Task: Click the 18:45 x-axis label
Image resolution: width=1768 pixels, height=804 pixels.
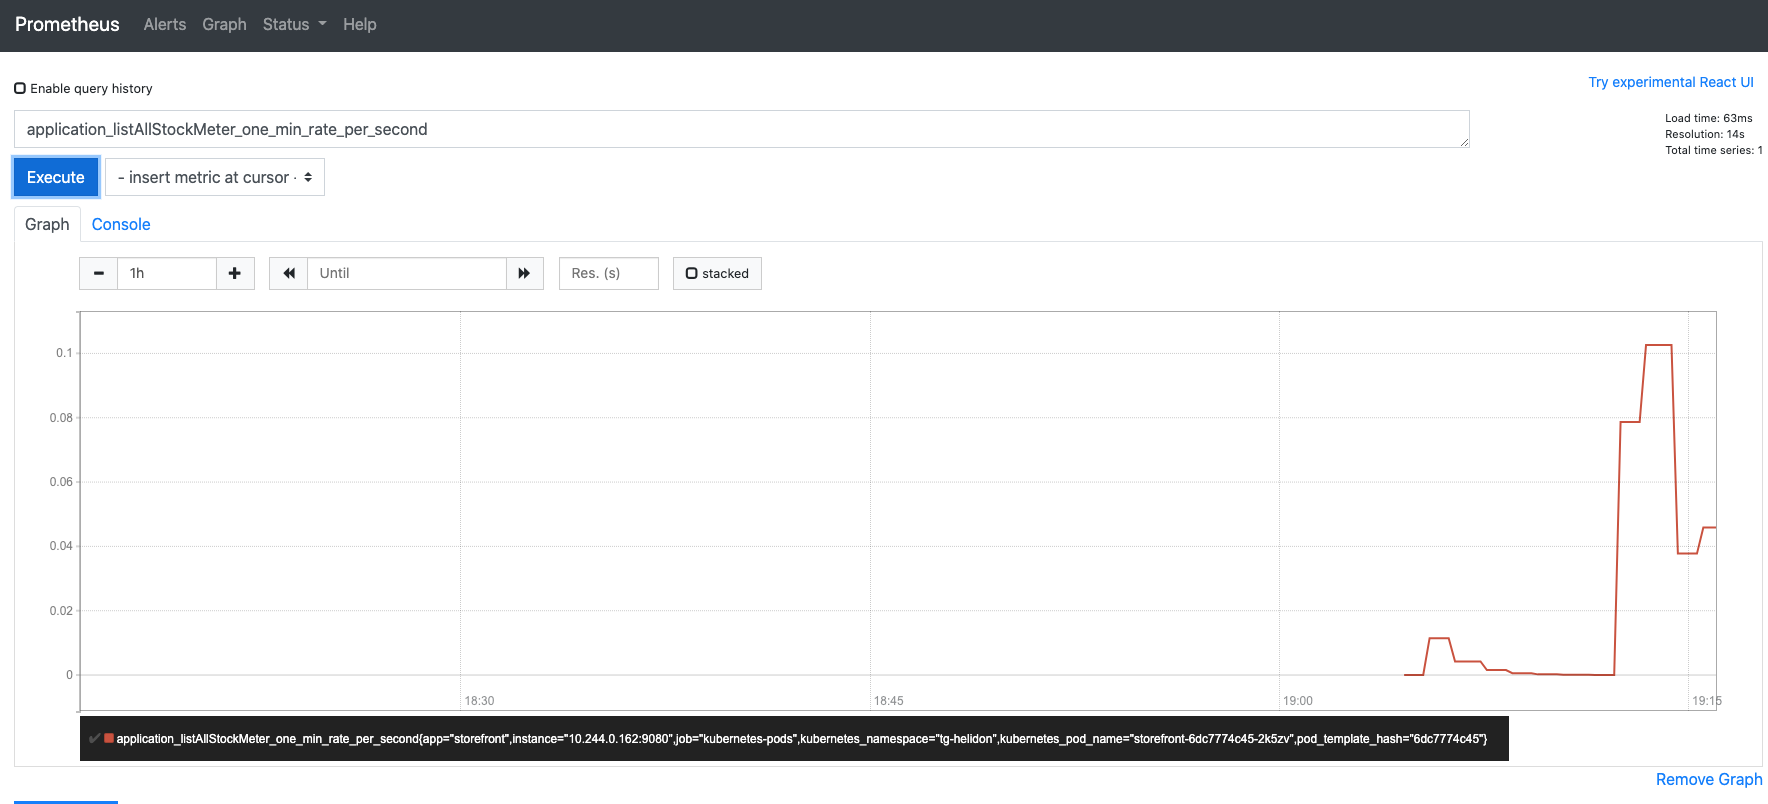Action: (x=889, y=701)
